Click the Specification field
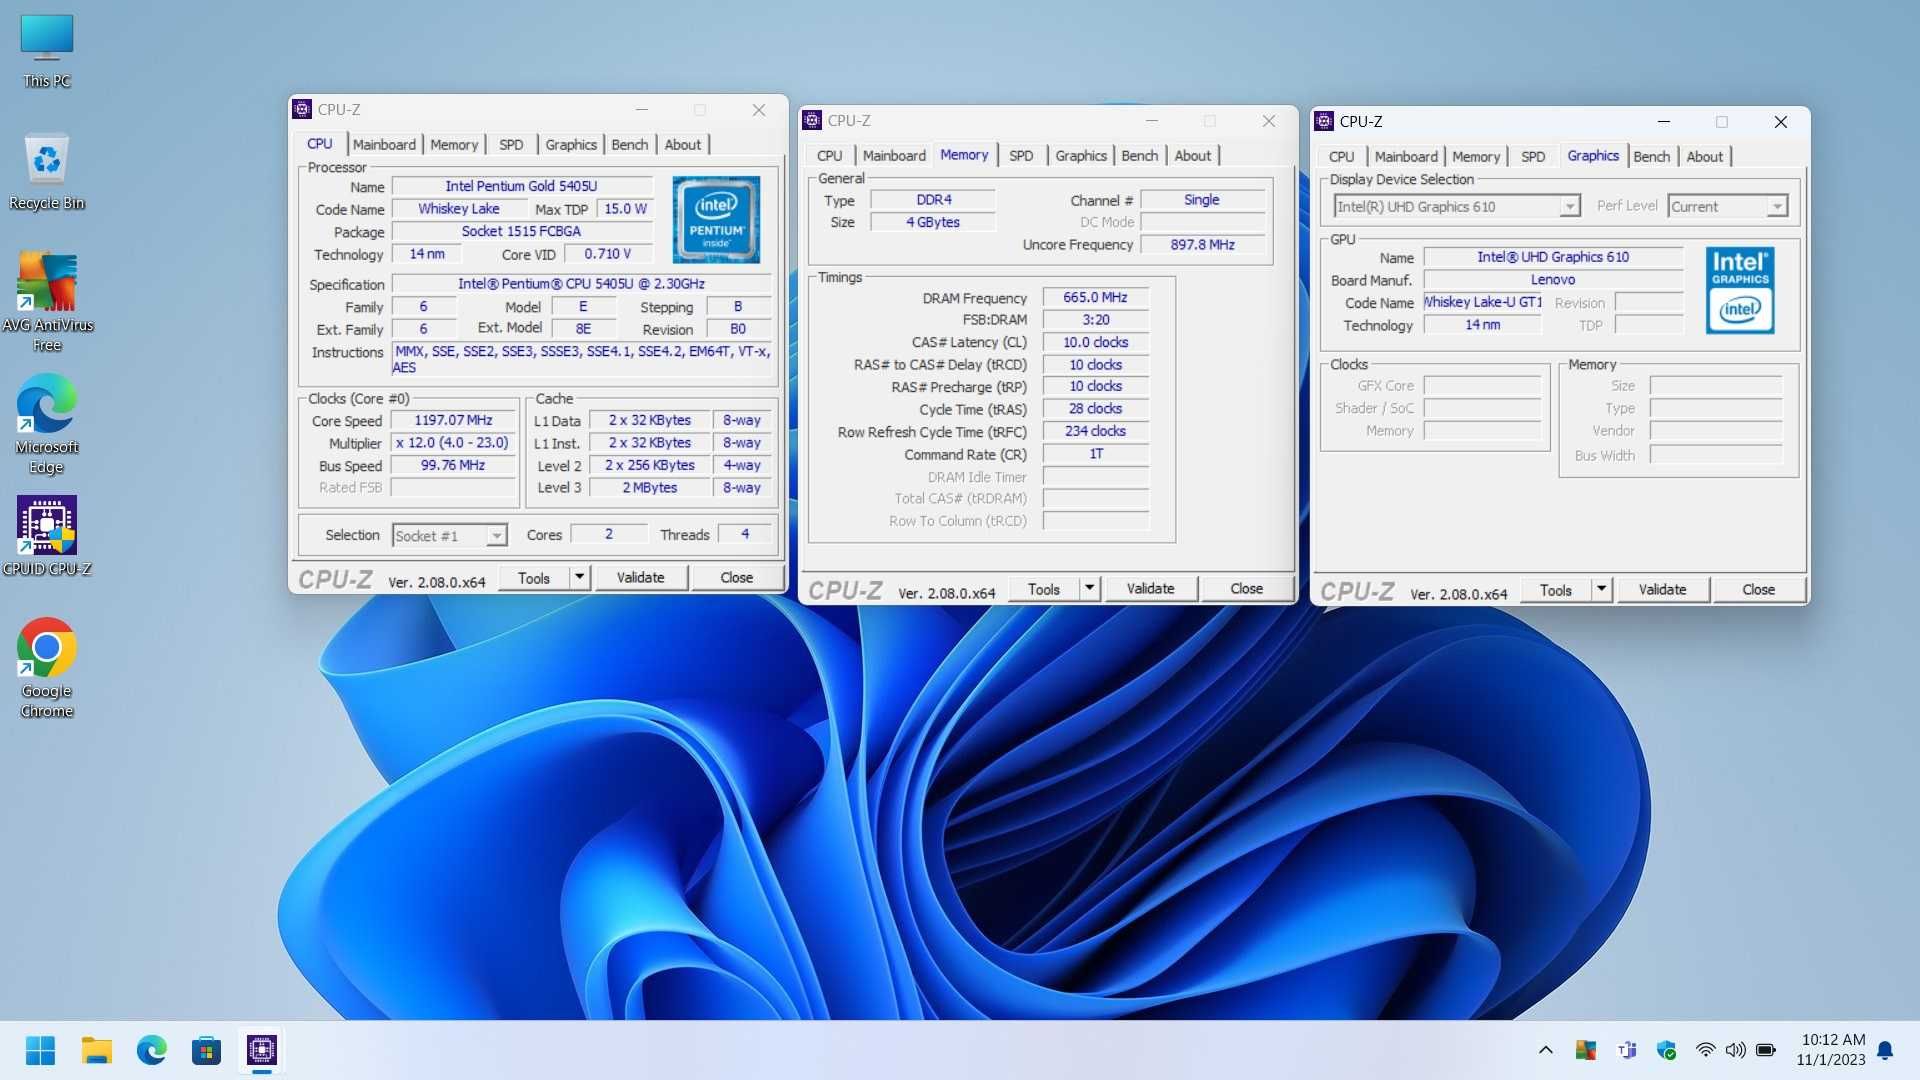 (581, 284)
